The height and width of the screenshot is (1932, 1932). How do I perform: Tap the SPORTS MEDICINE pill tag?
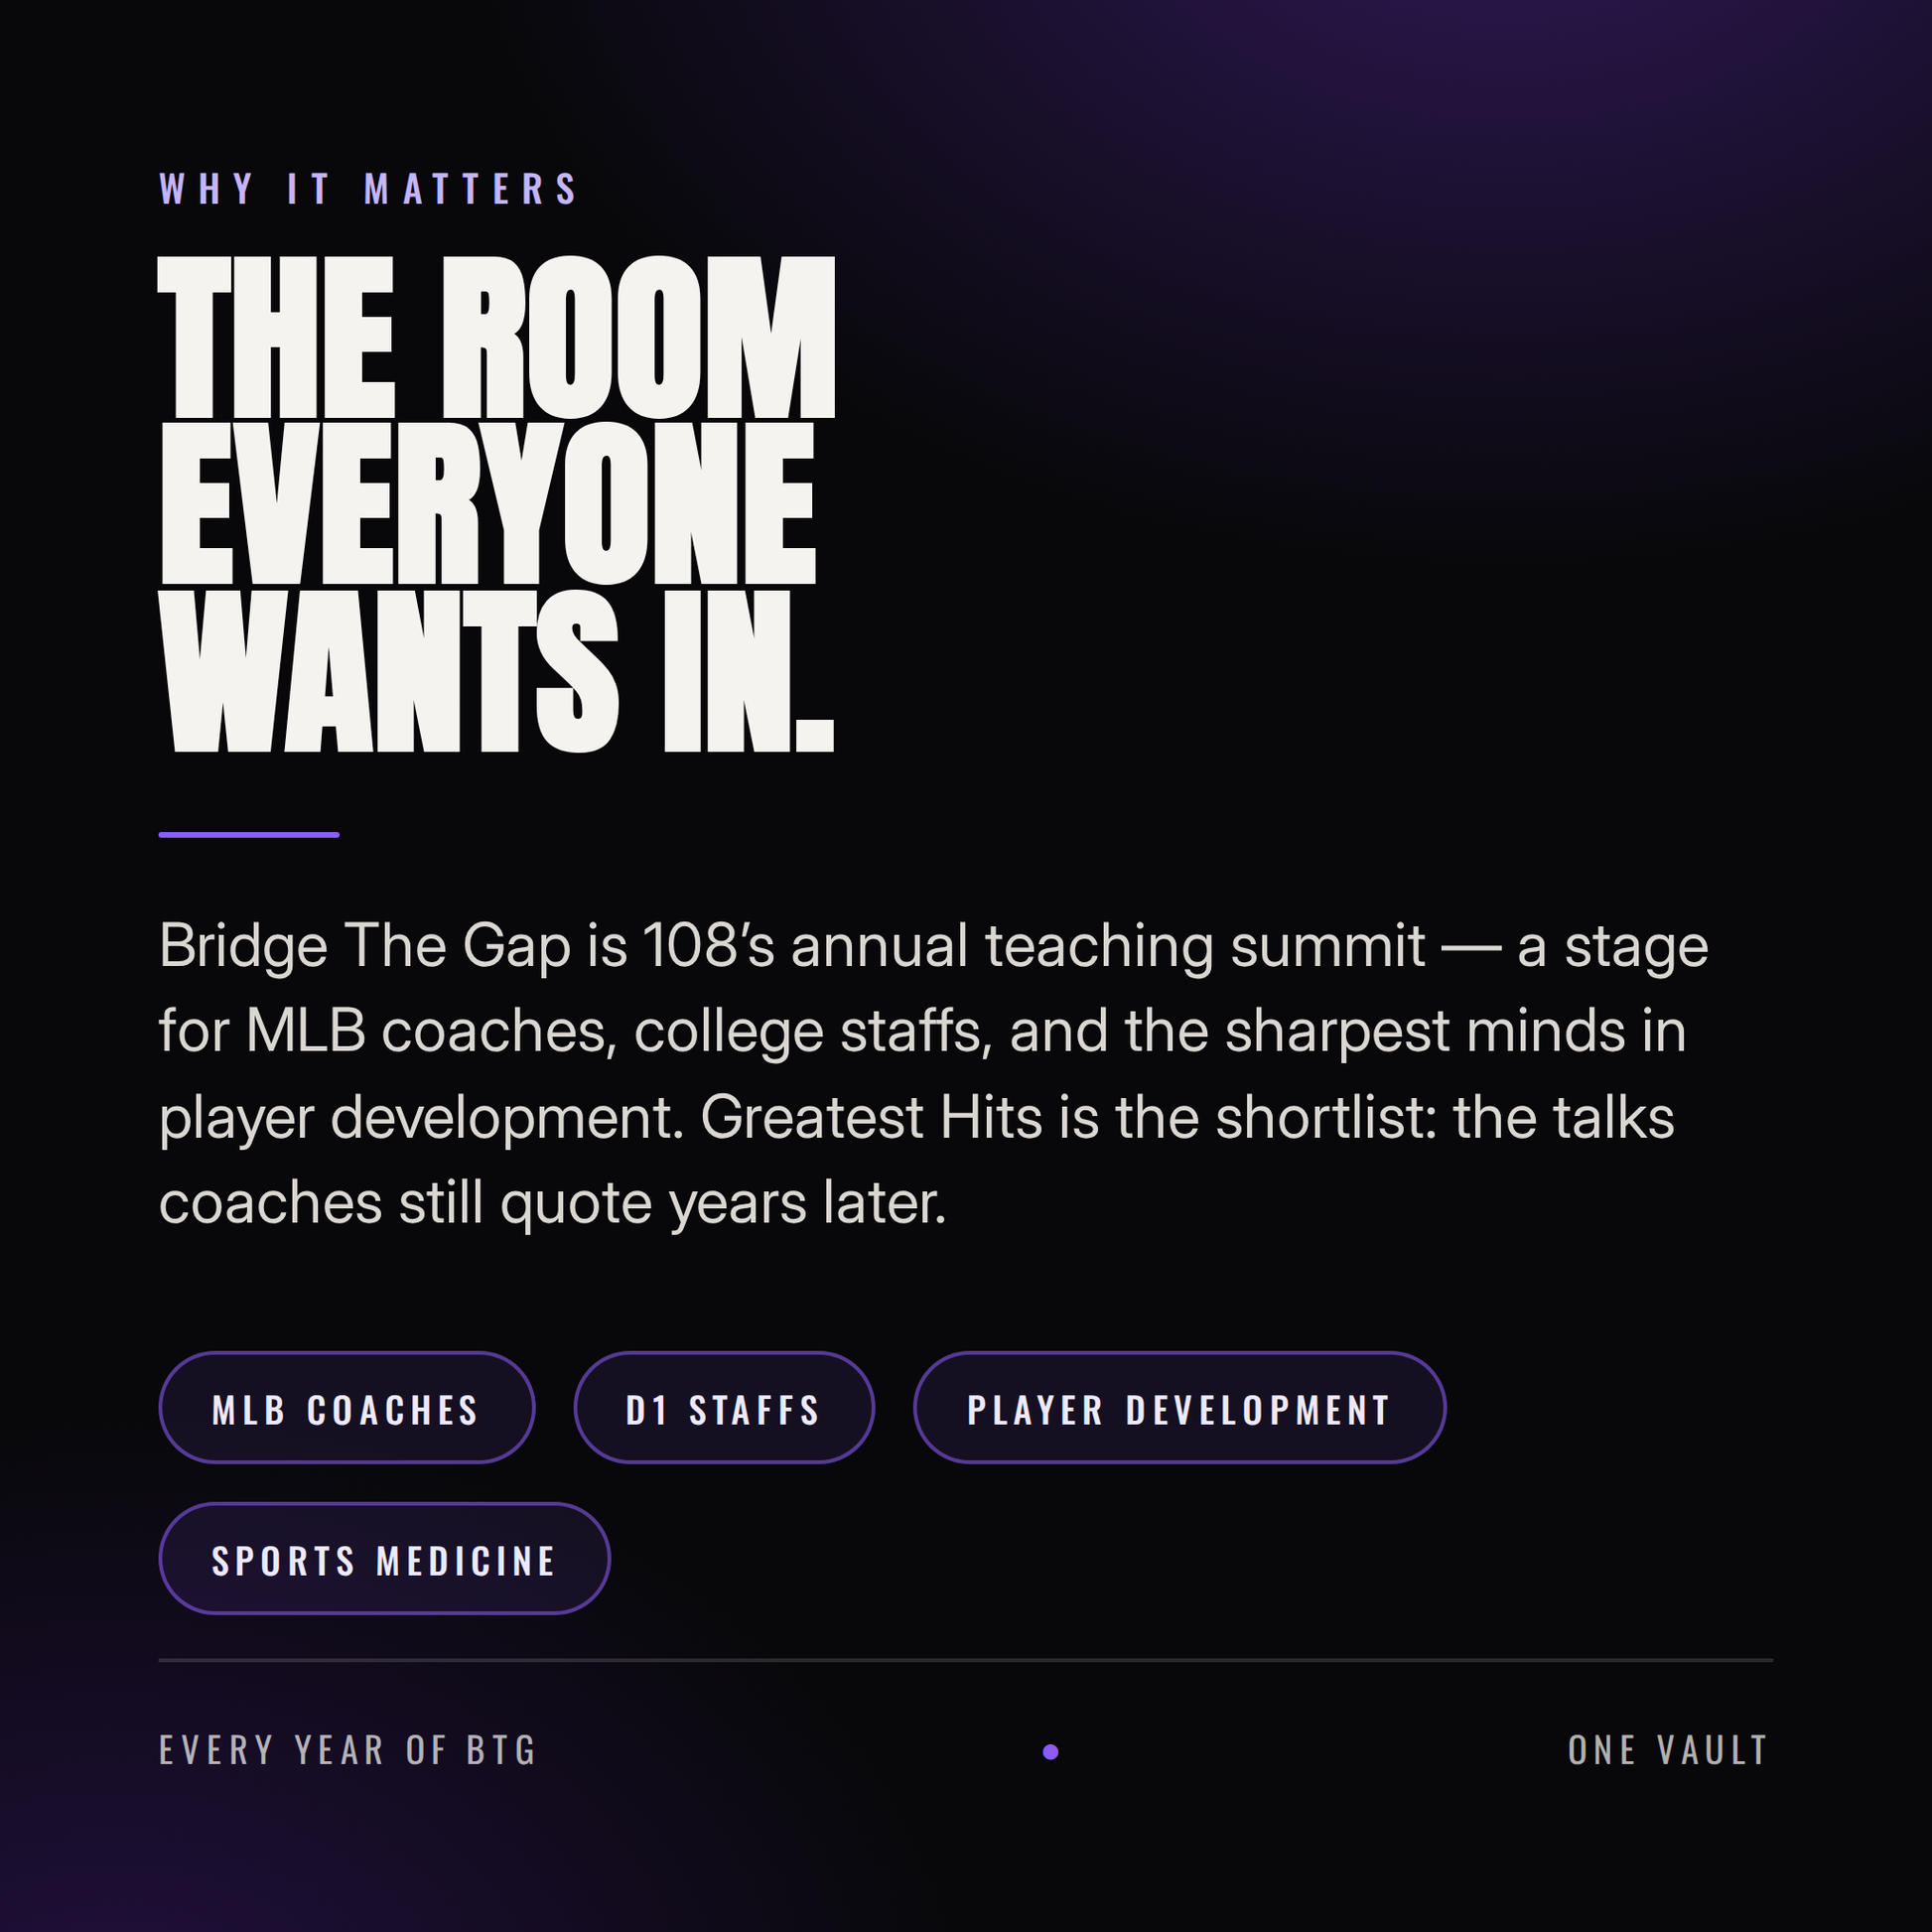(384, 1559)
